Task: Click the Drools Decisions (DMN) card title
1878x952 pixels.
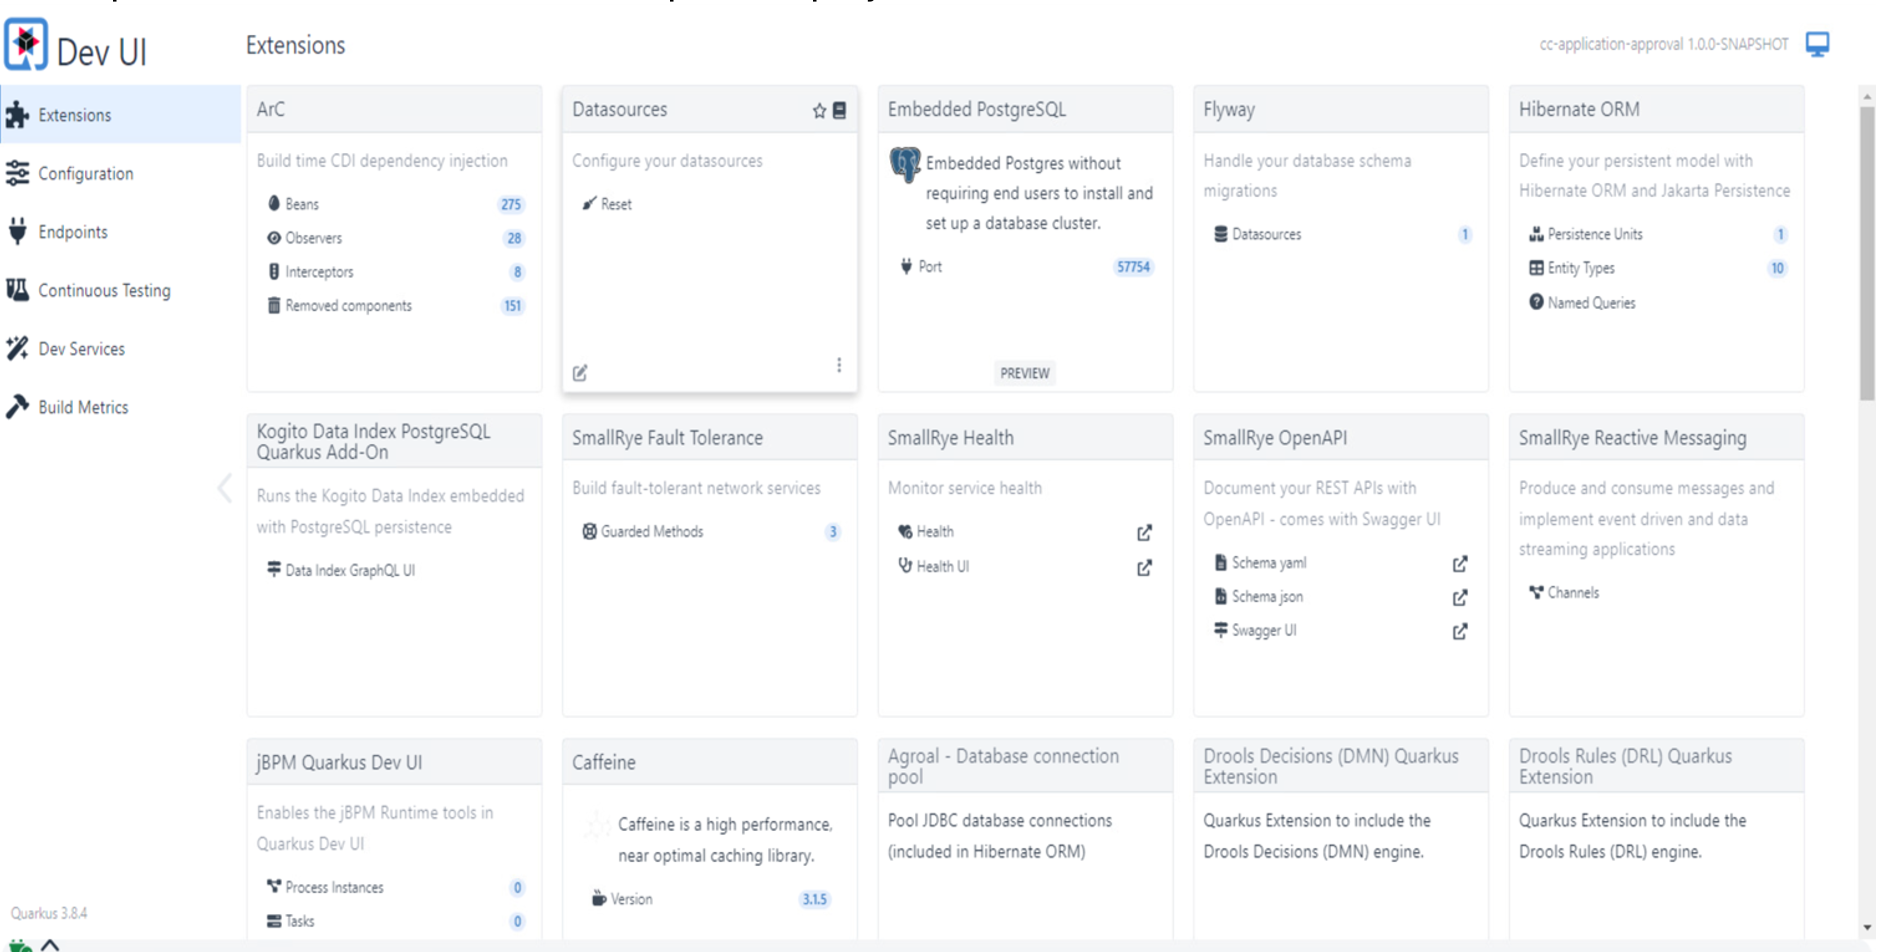Action: 1331,766
